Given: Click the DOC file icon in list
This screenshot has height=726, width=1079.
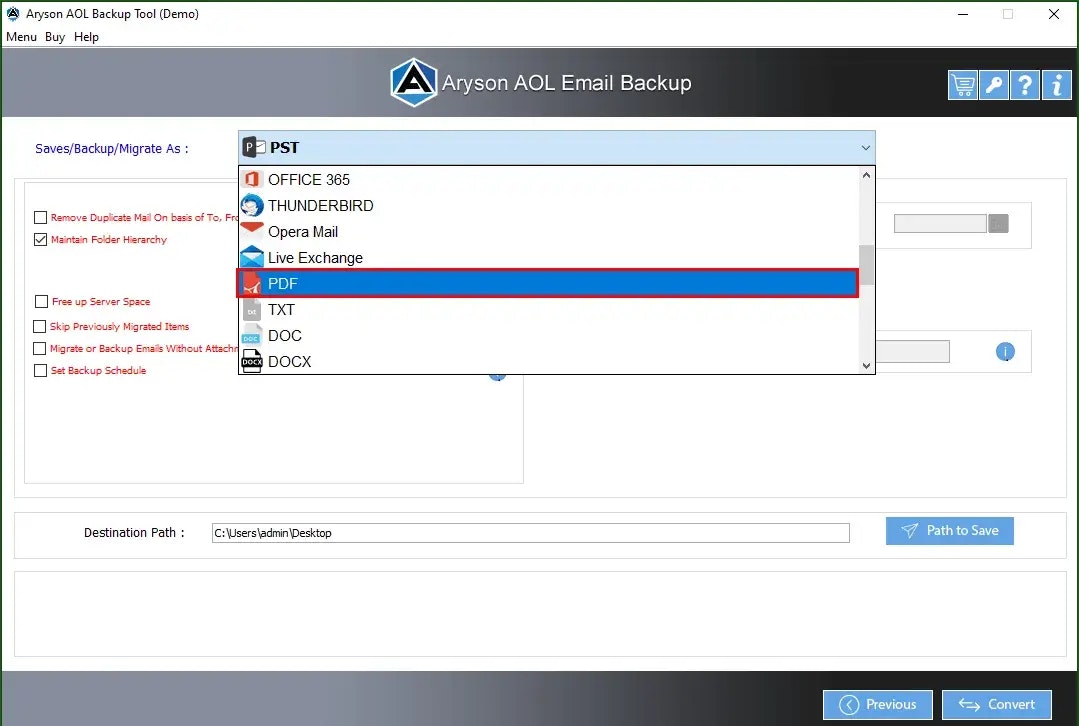Looking at the screenshot, I should pyautogui.click(x=252, y=336).
